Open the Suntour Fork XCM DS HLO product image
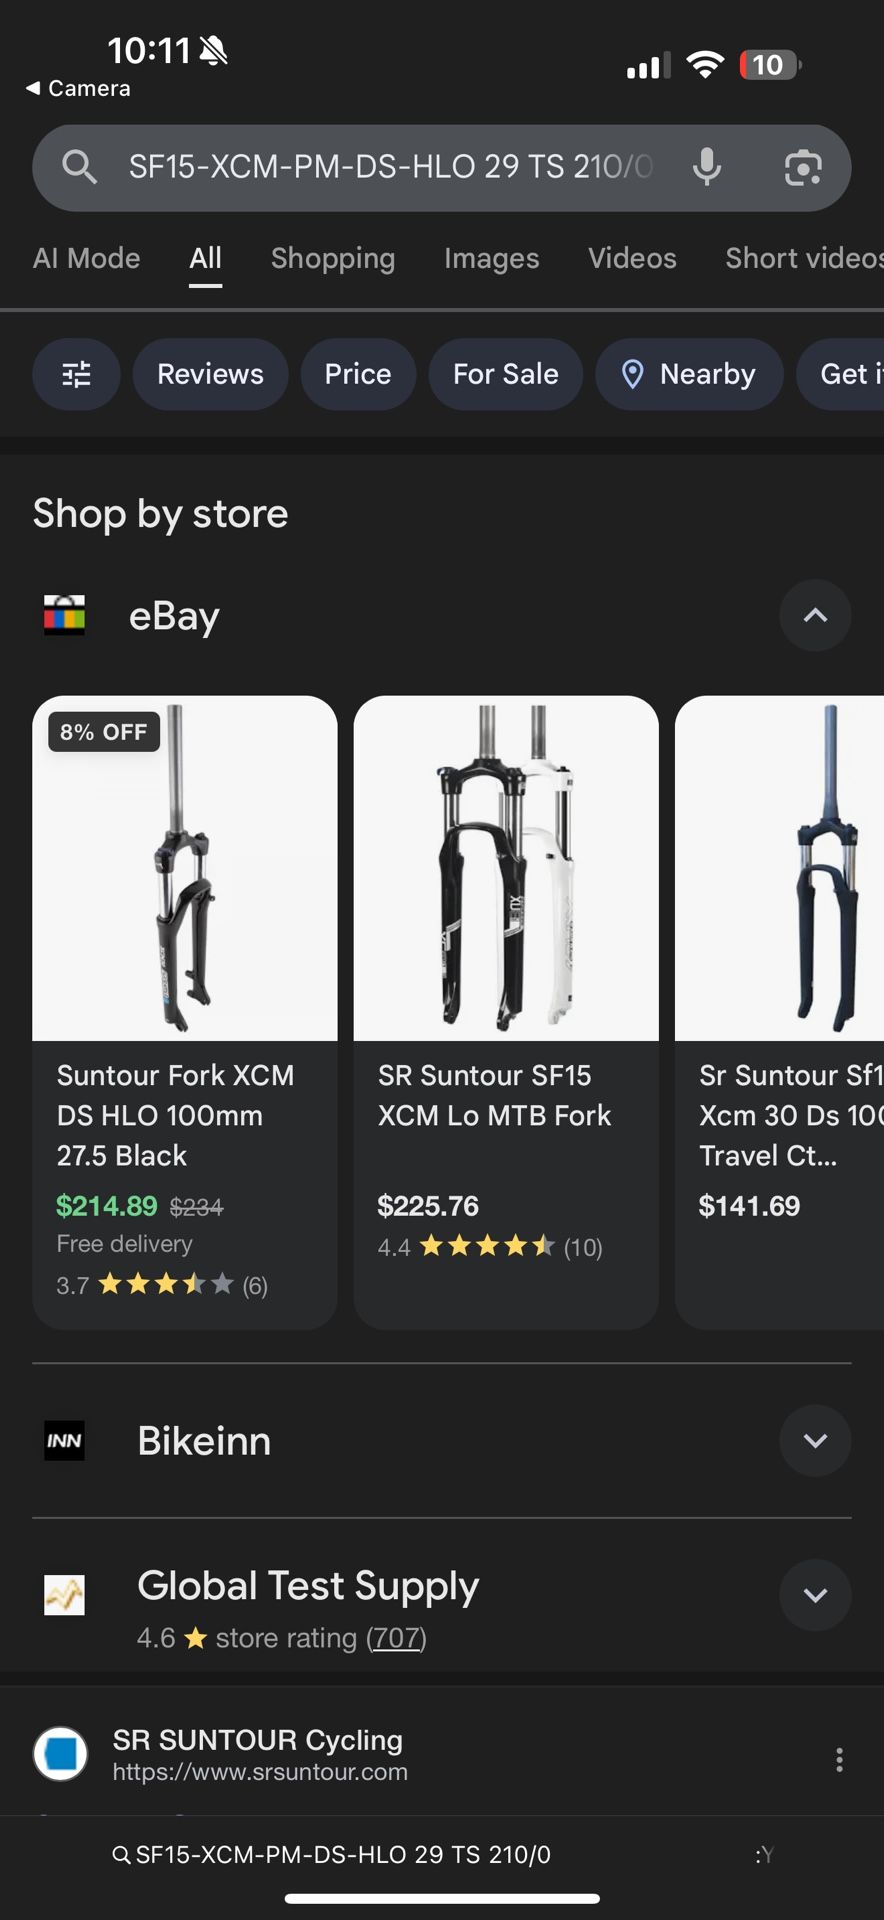Screen dimensions: 884x1920 click(x=185, y=868)
